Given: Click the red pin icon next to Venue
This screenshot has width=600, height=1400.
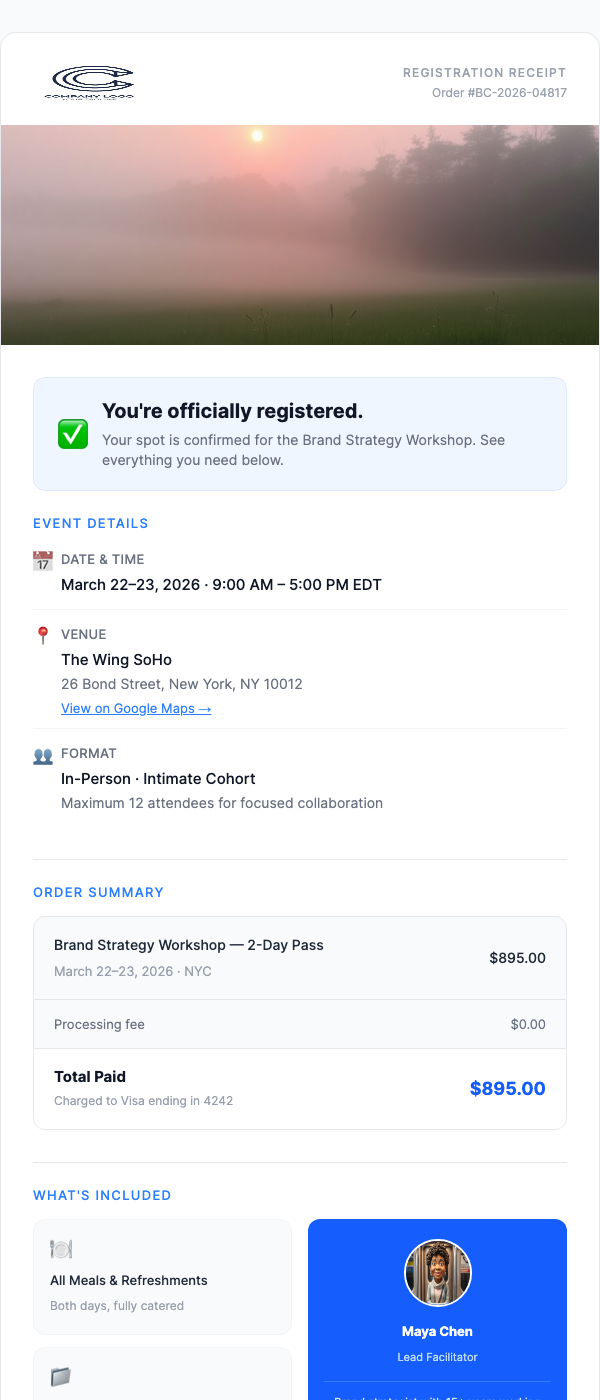Looking at the screenshot, I should click(42, 635).
